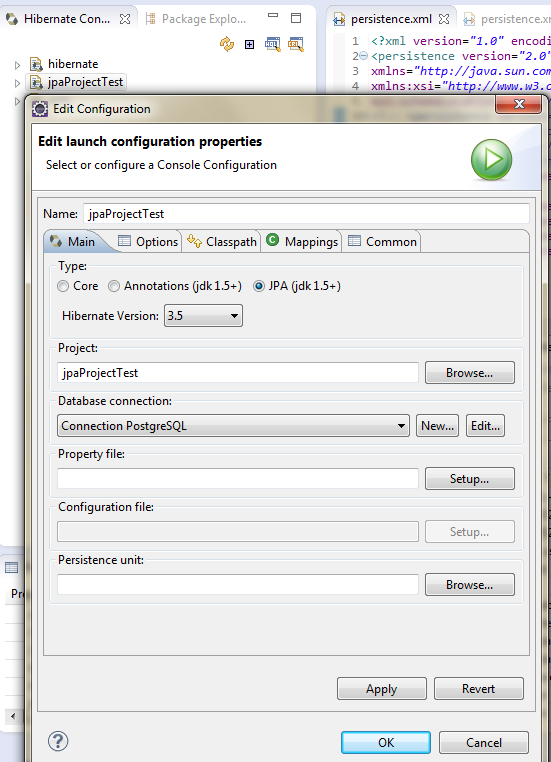Select the Core type radio button
This screenshot has width=551, height=762.
pos(63,286)
